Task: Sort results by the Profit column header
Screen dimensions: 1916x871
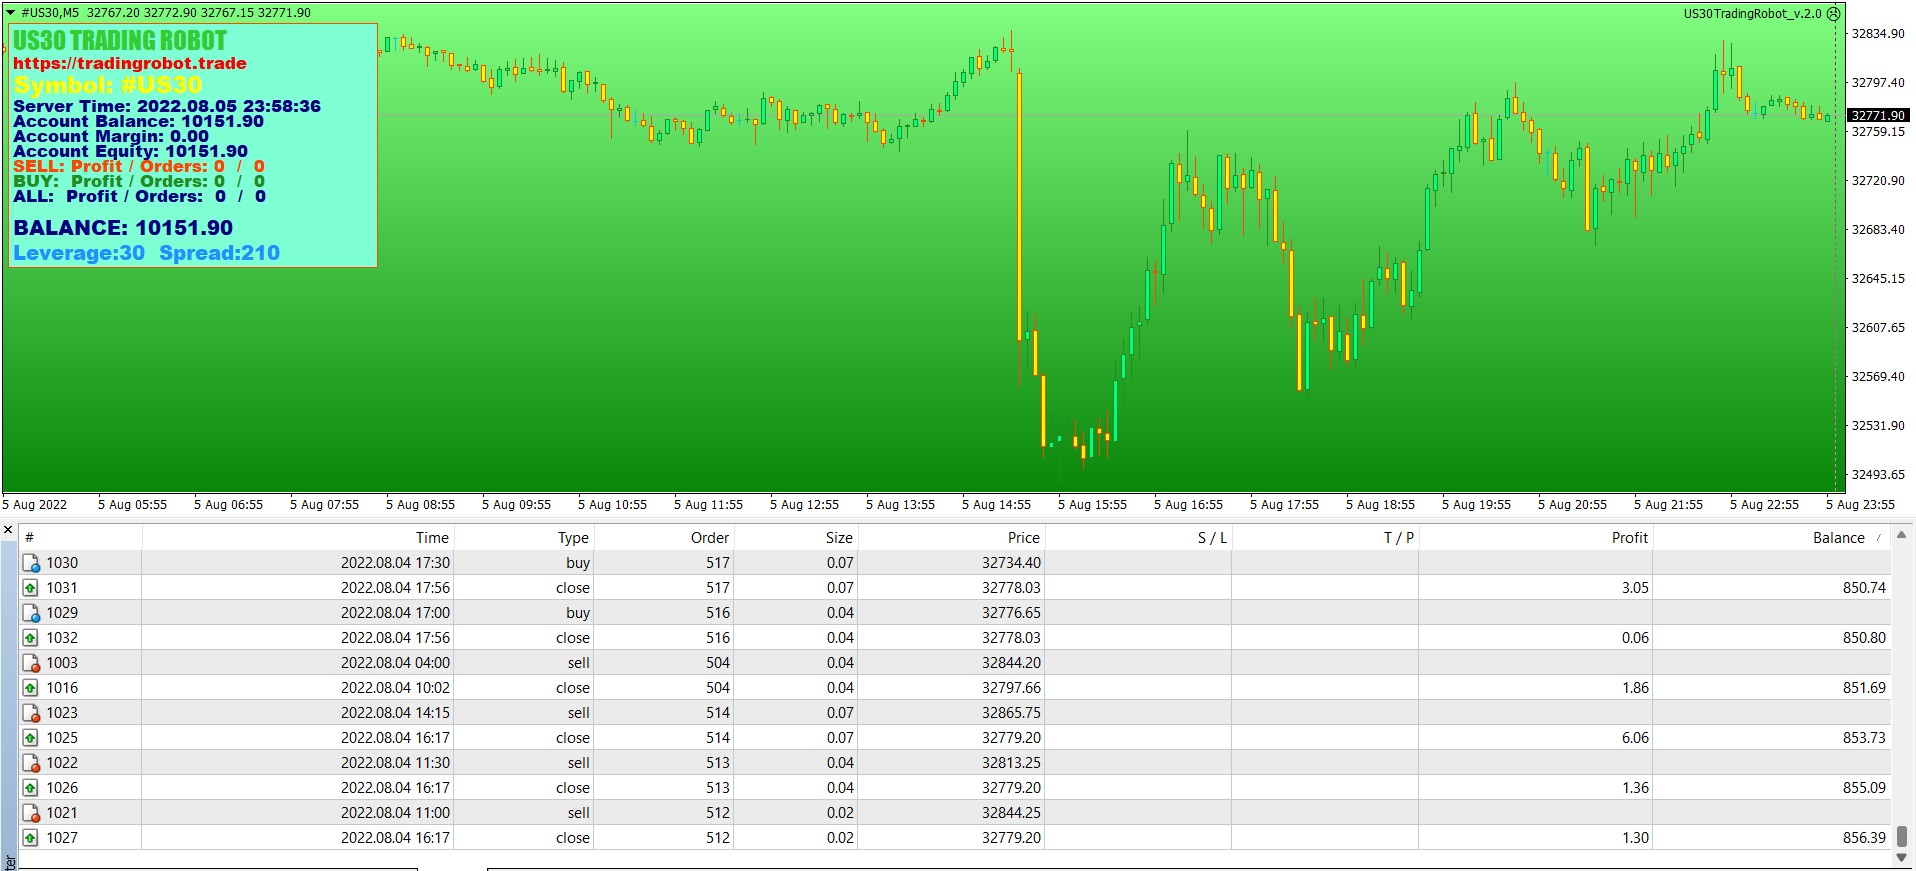Action: 1535,538
